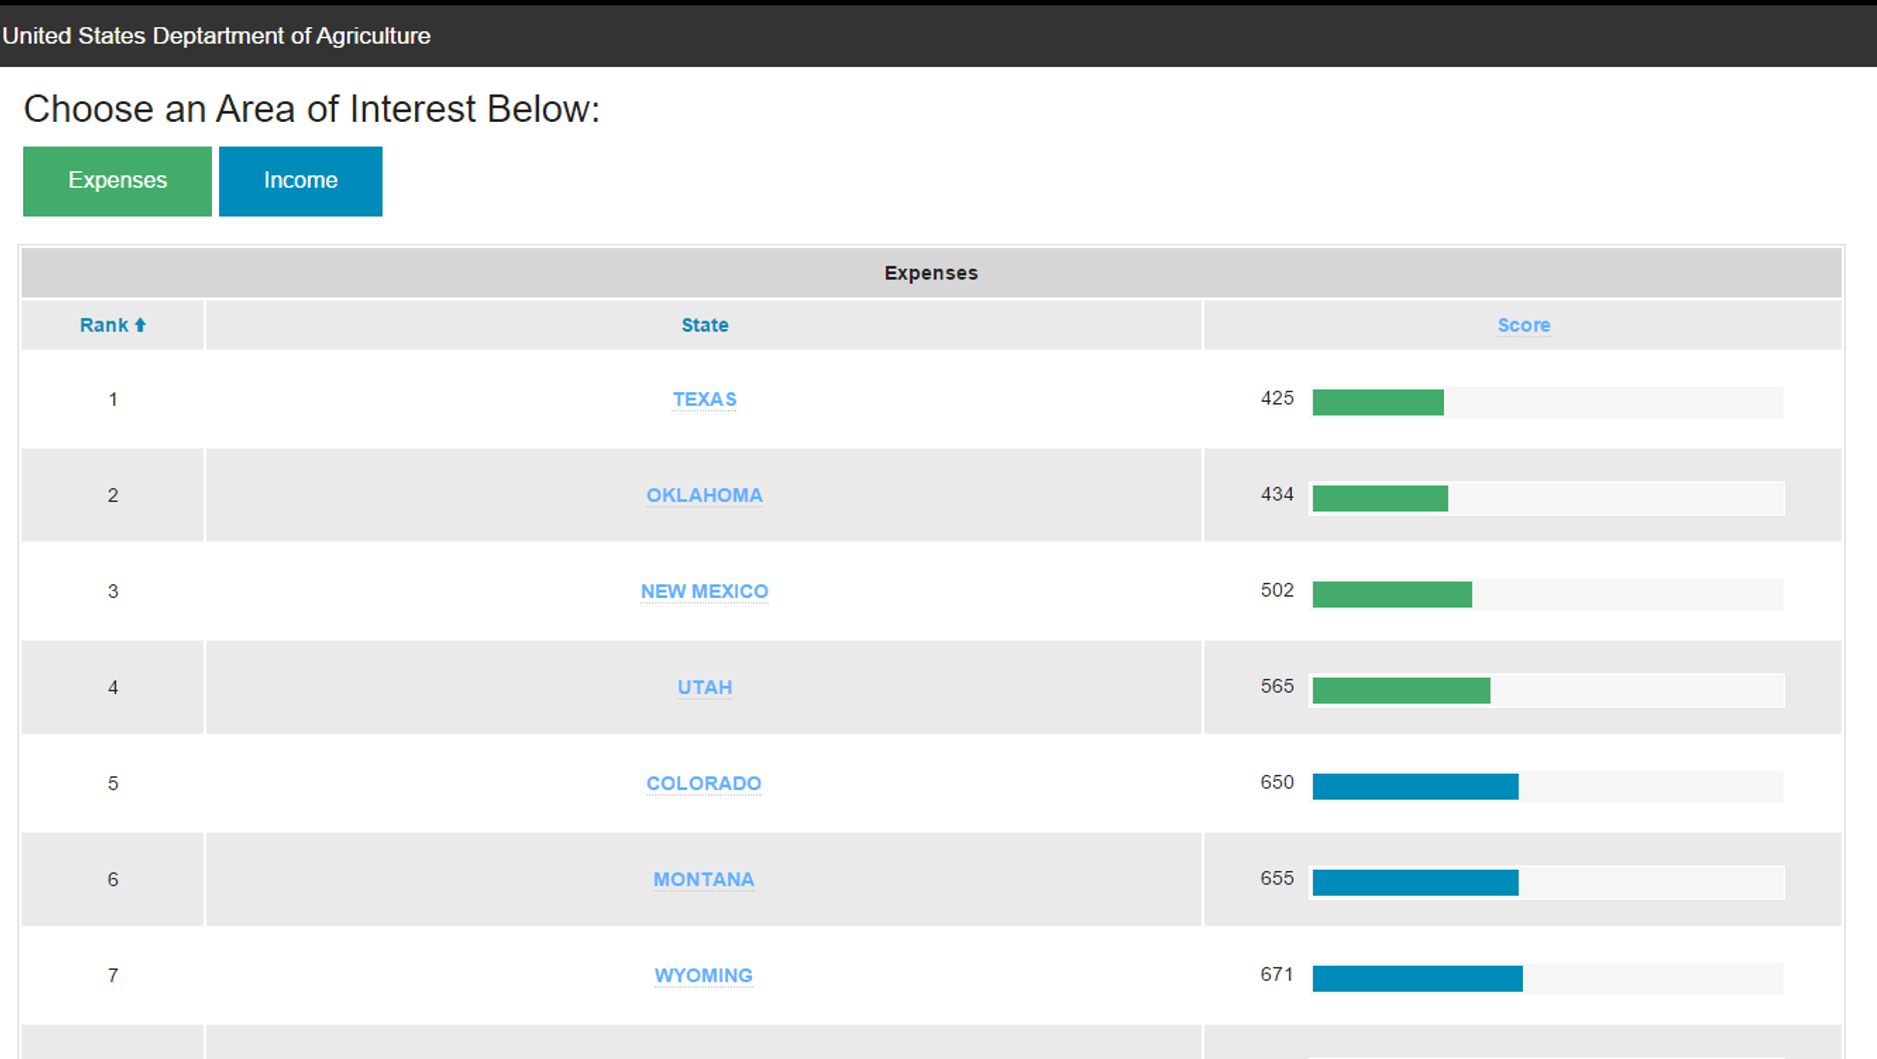
Task: Click the Montana score bar
Action: click(1547, 882)
